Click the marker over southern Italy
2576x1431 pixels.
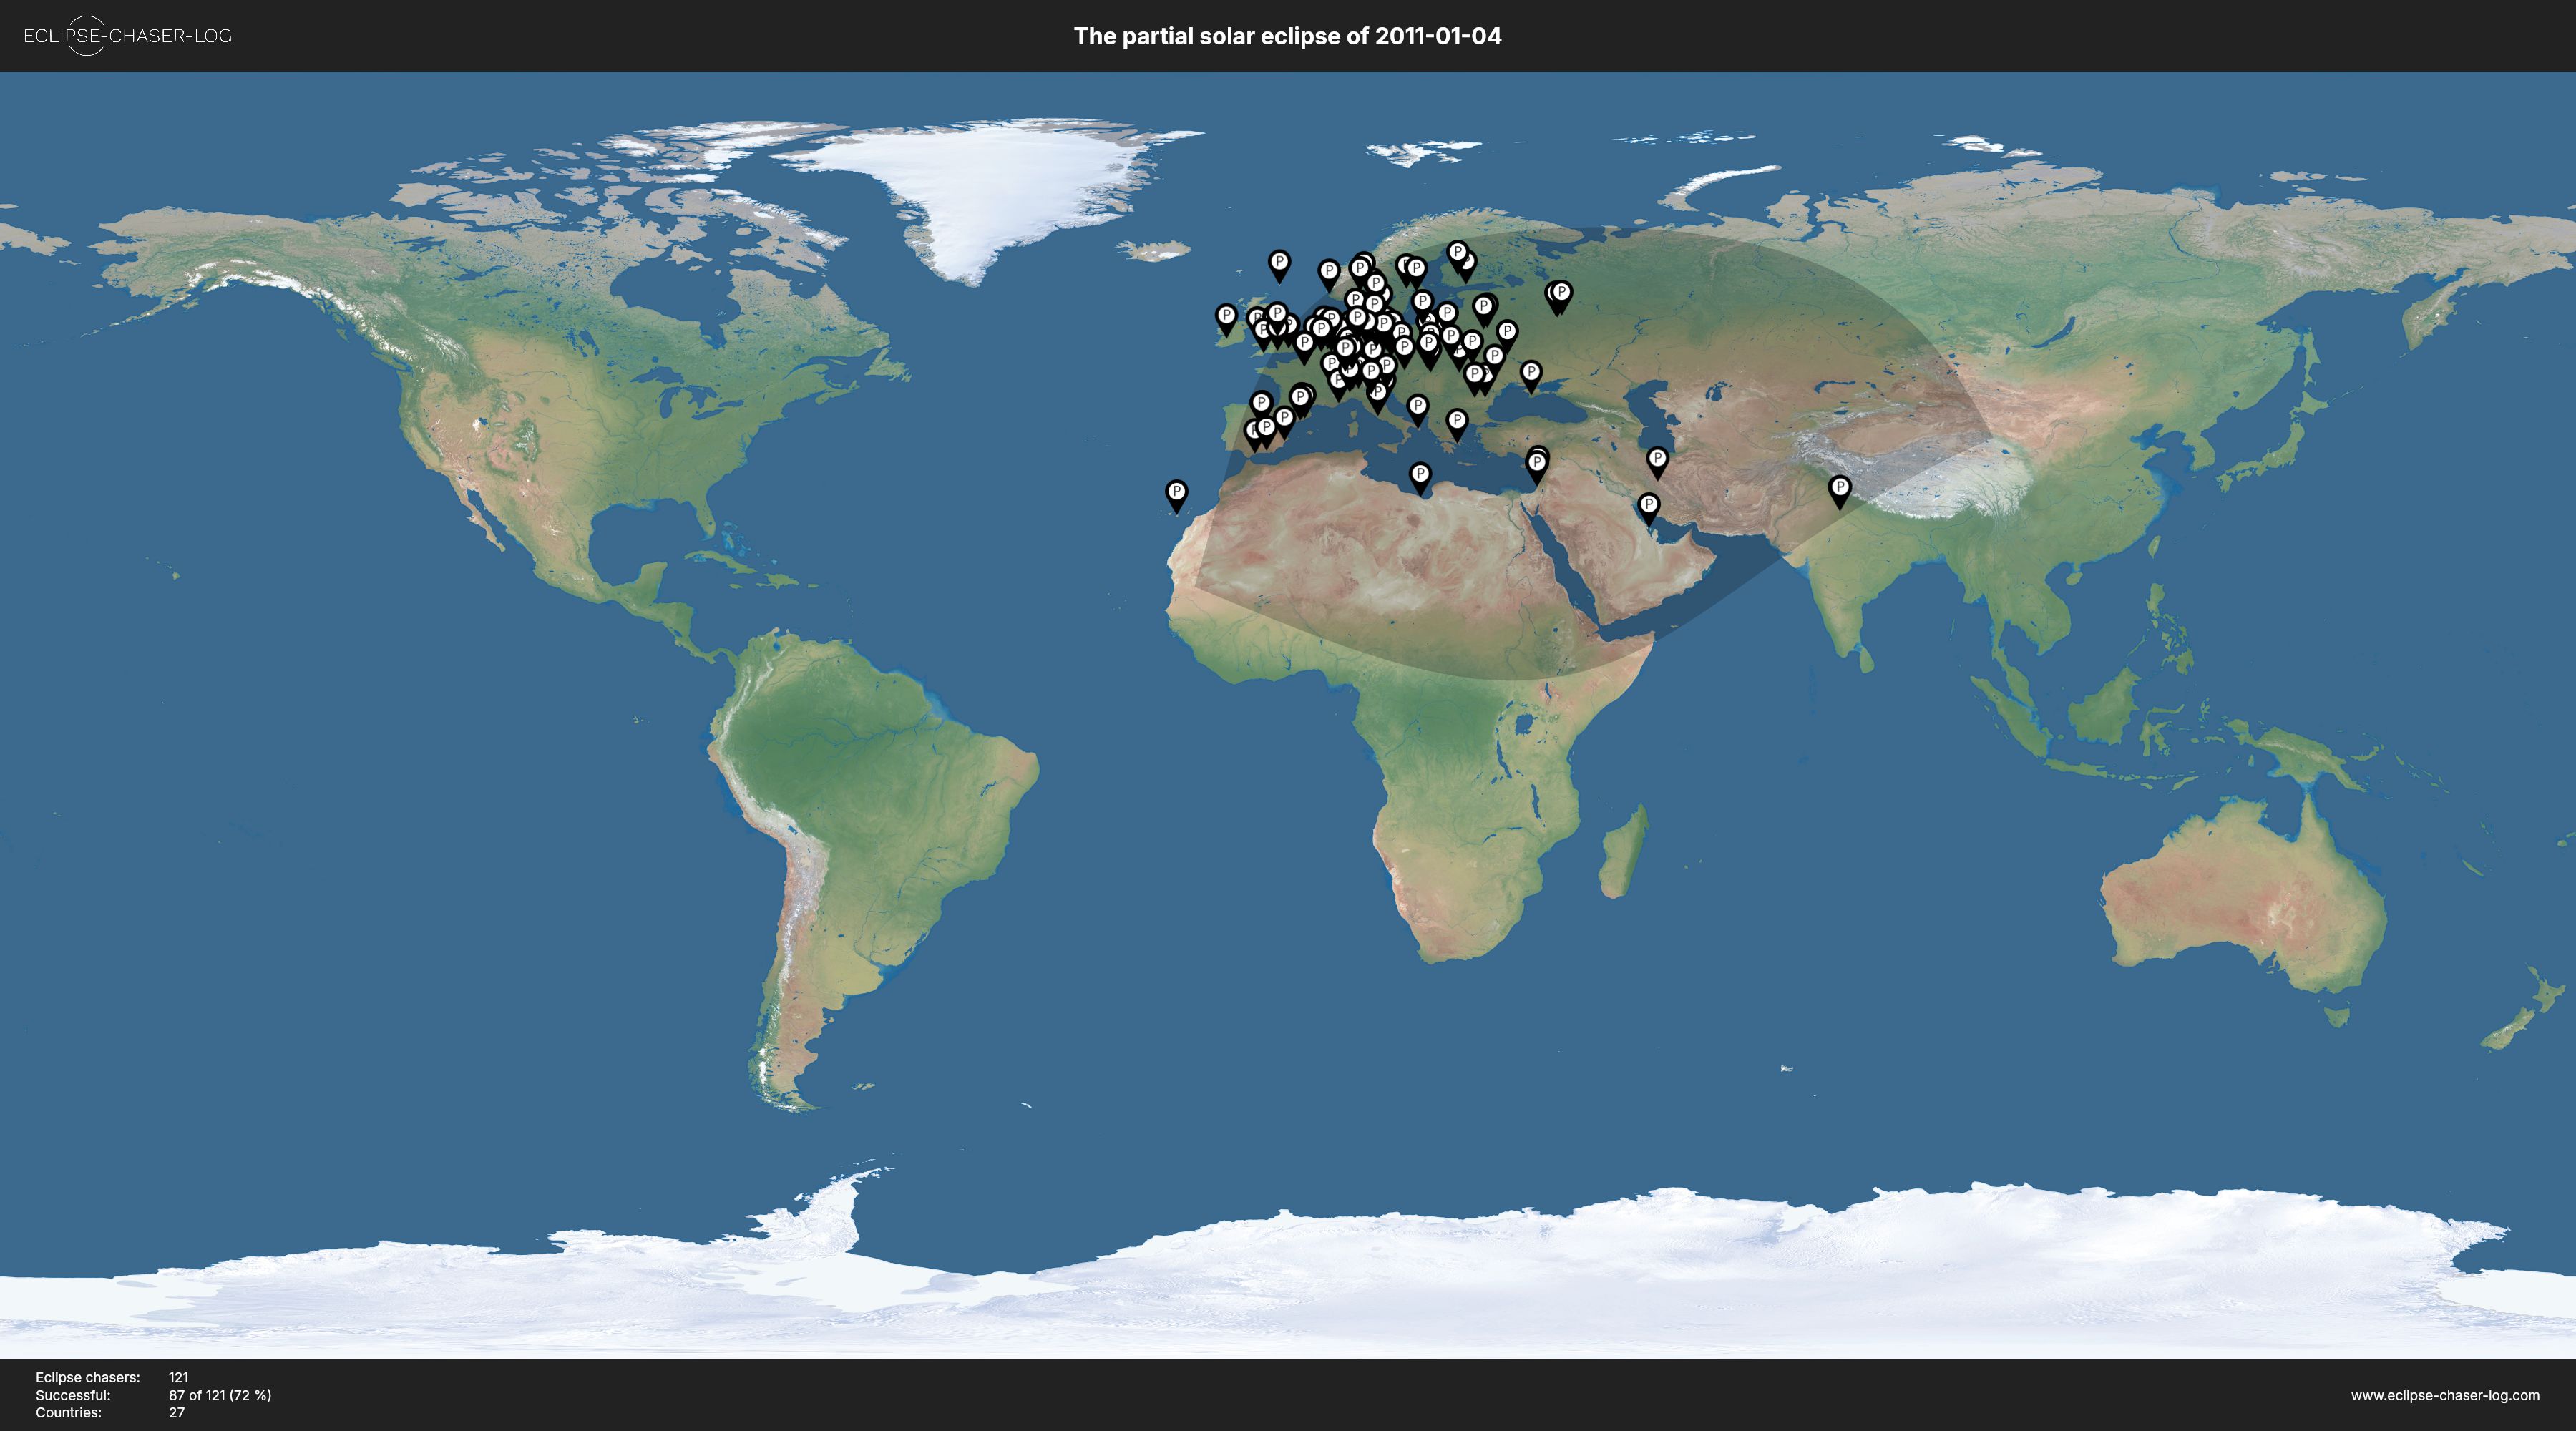pyautogui.click(x=1417, y=409)
